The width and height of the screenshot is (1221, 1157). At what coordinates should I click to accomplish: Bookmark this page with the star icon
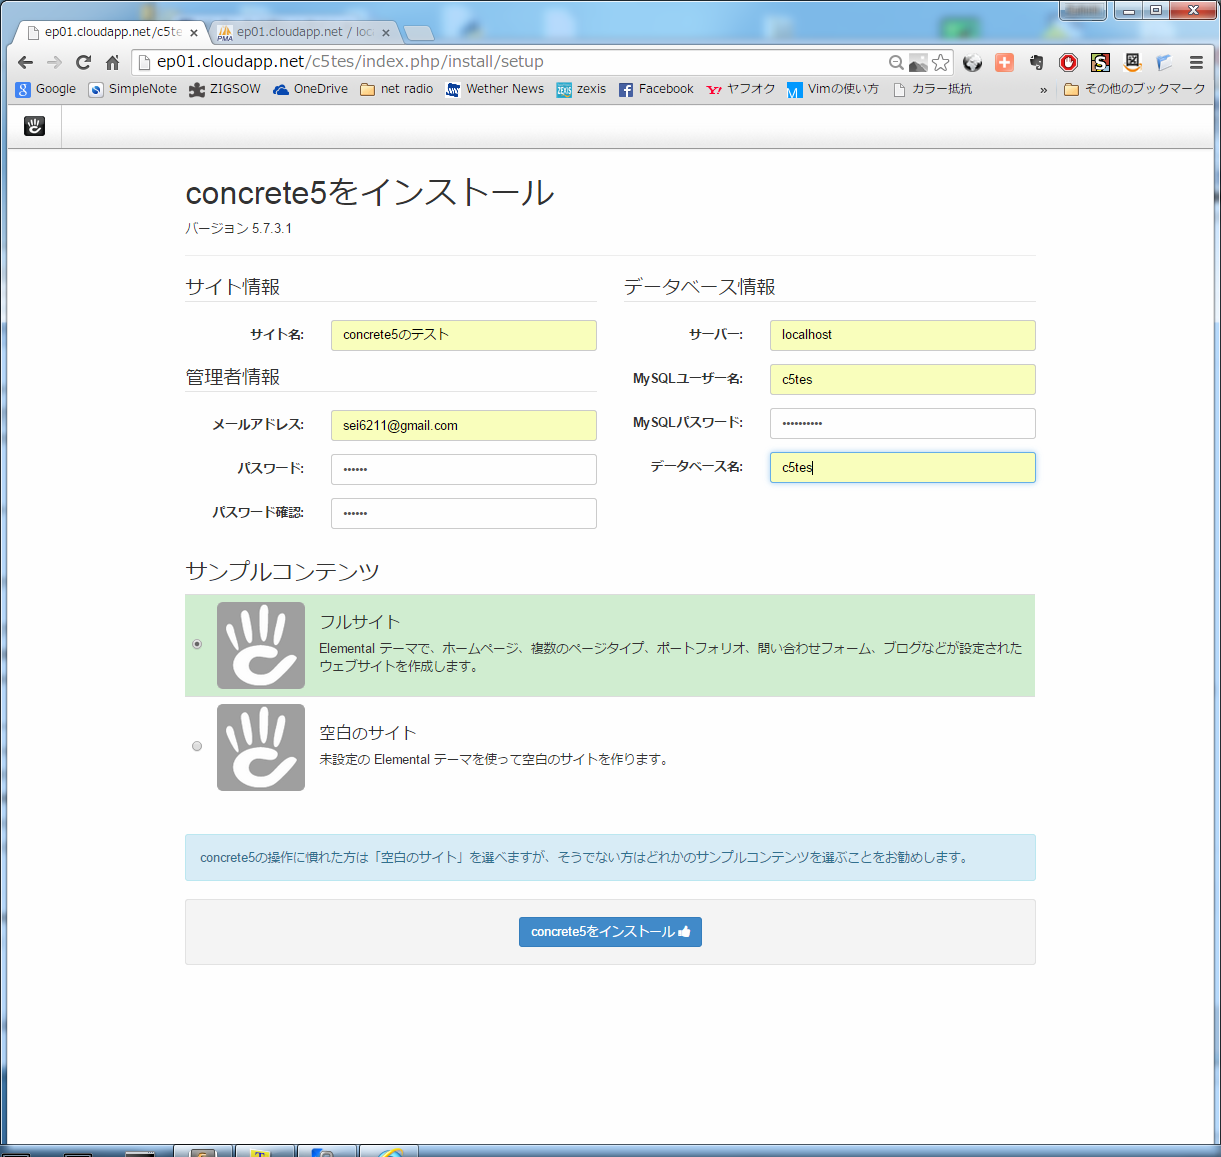[941, 62]
